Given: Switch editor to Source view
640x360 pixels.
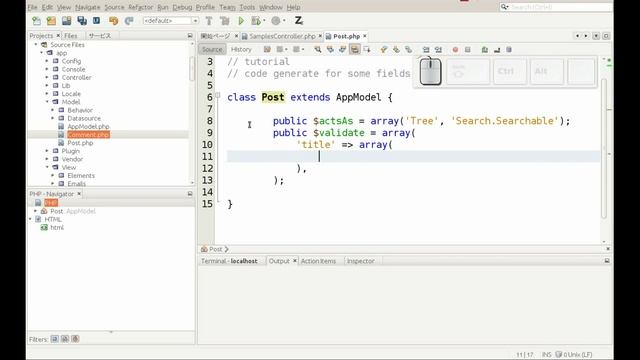Looking at the screenshot, I should 212,49.
